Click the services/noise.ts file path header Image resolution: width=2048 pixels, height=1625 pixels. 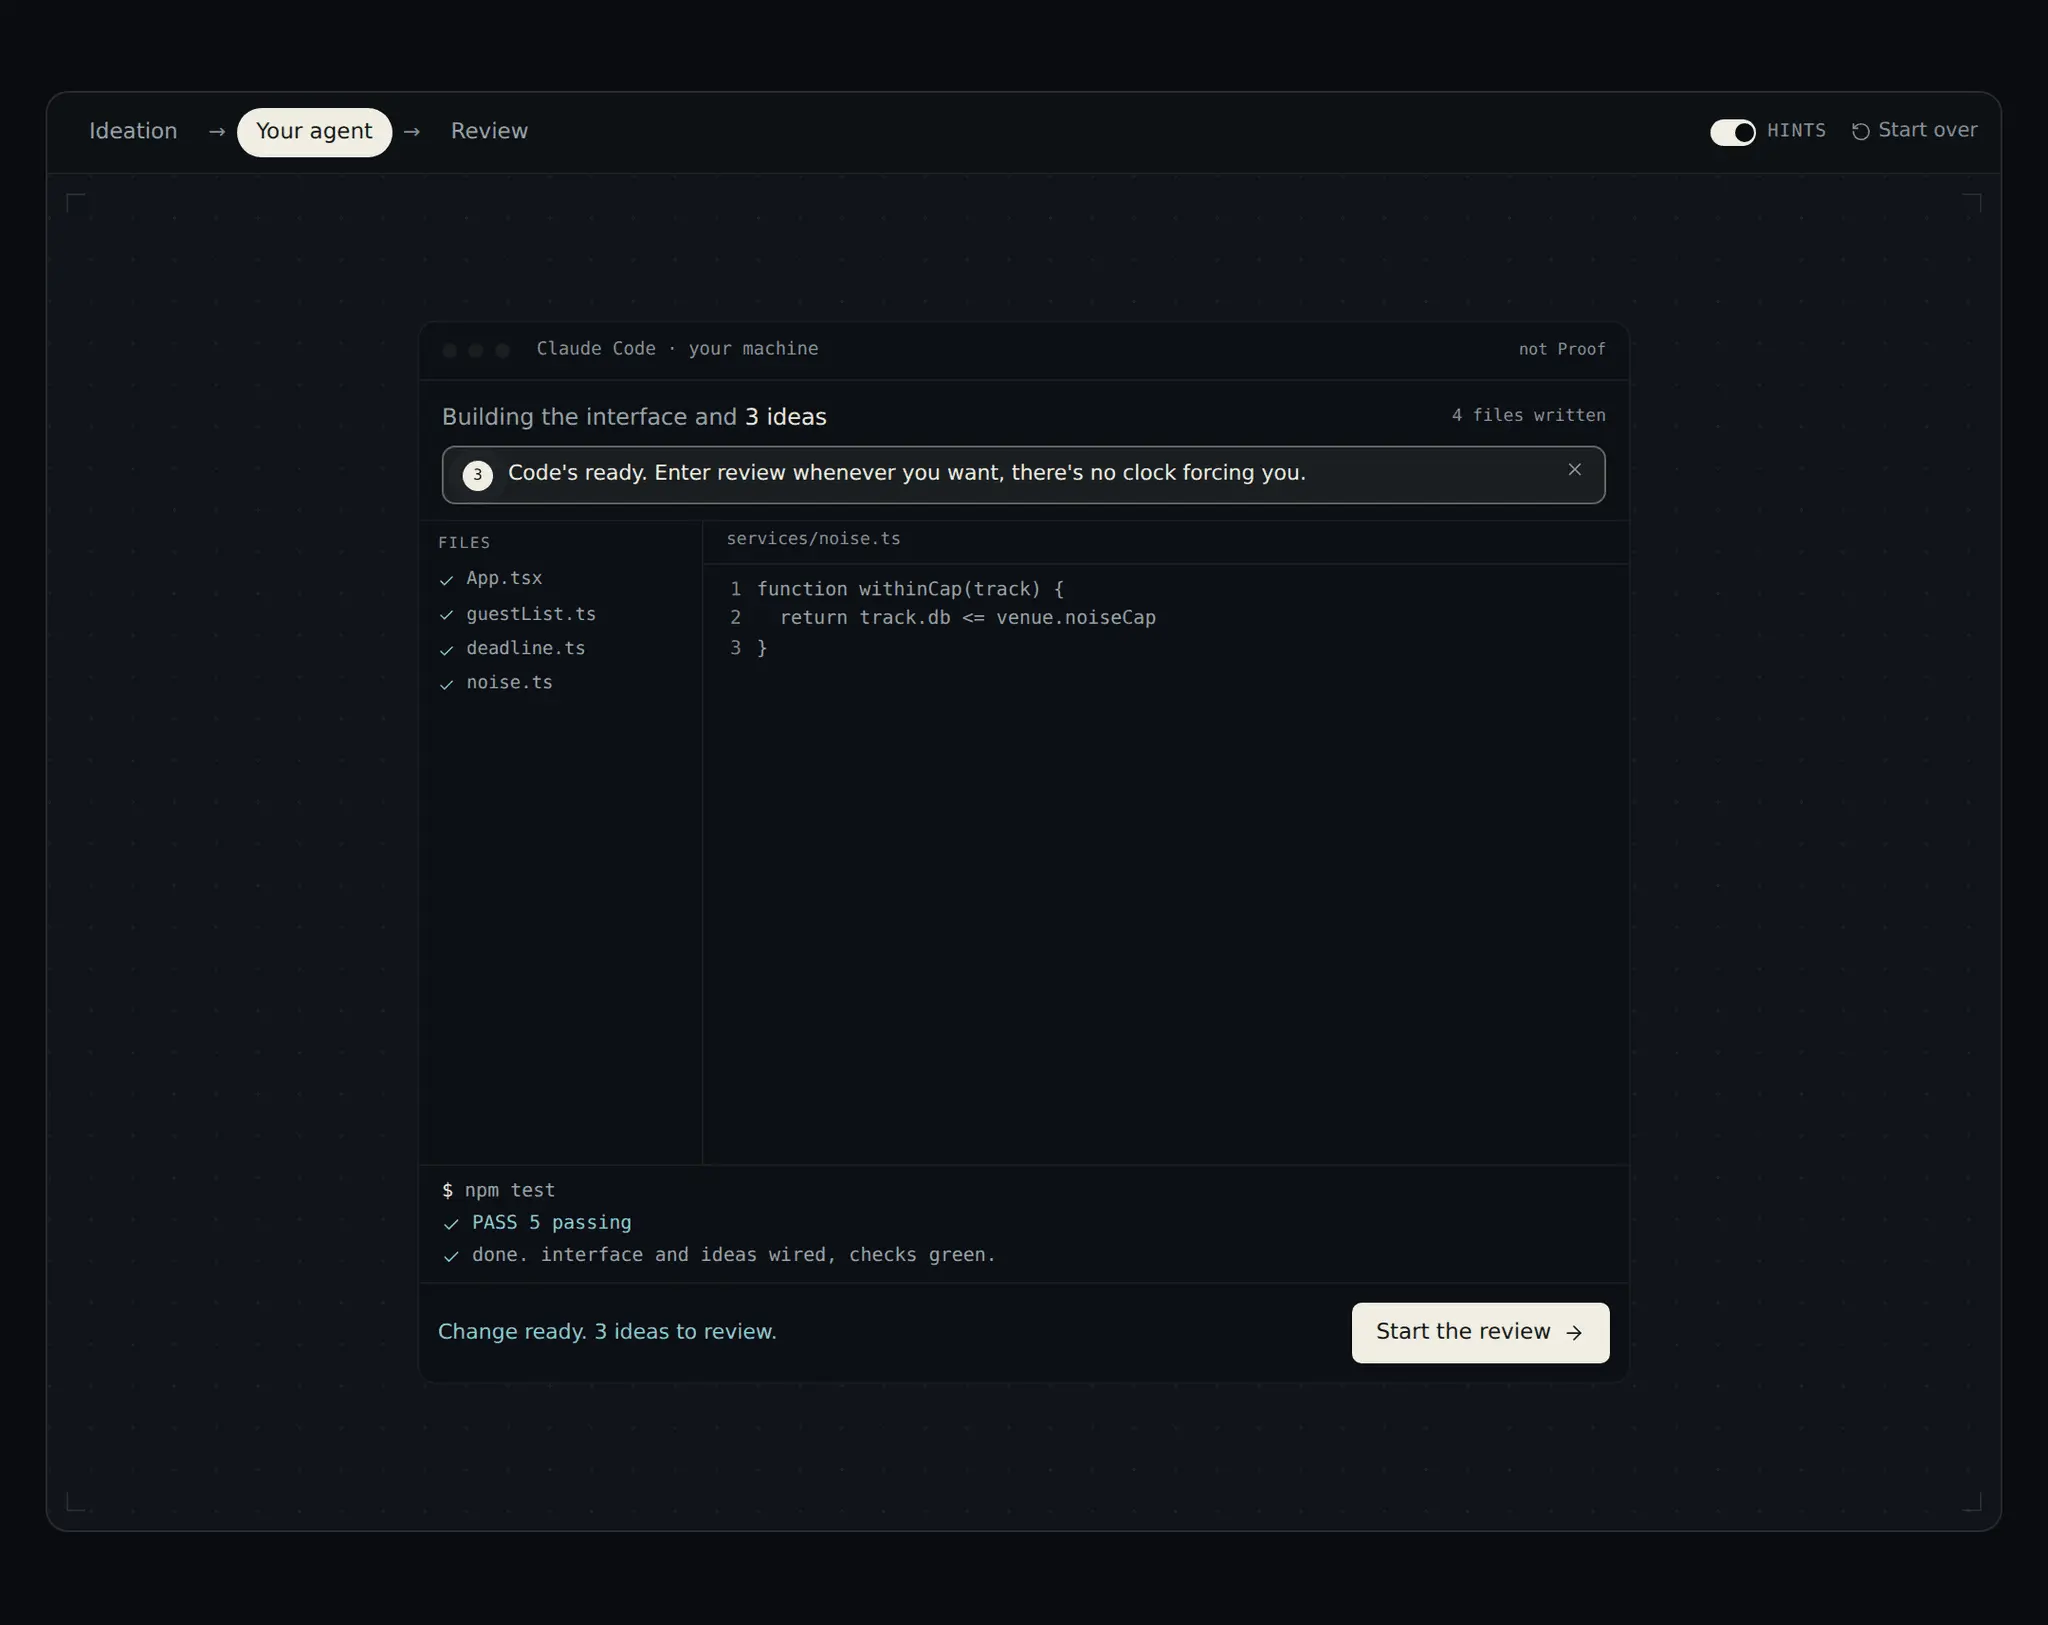(x=813, y=539)
